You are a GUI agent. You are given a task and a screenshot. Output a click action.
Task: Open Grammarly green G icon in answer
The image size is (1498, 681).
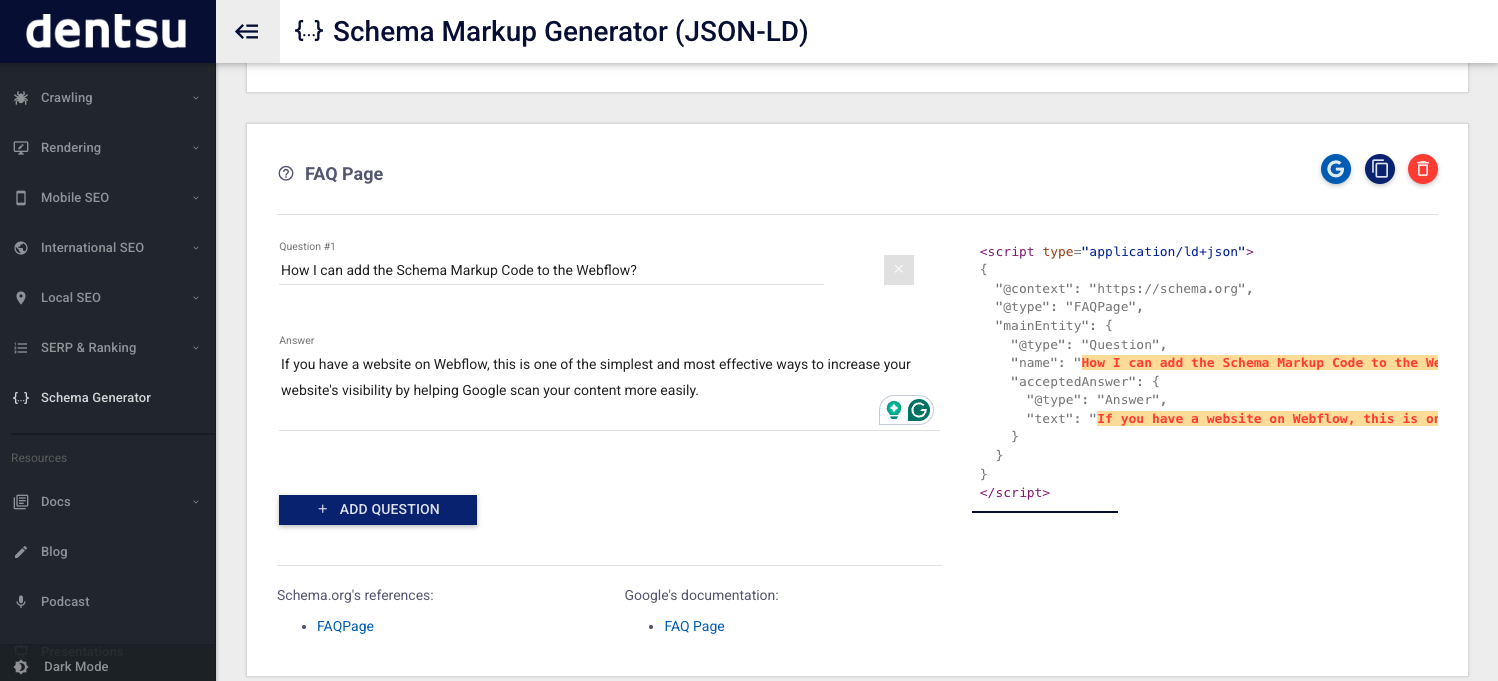(919, 410)
